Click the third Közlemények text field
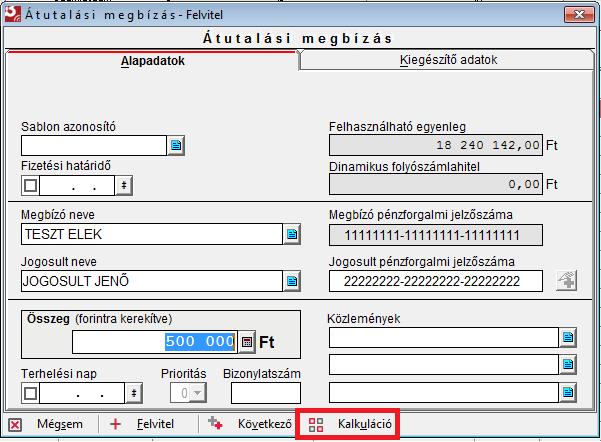The height and width of the screenshot is (442, 601). coord(444,393)
